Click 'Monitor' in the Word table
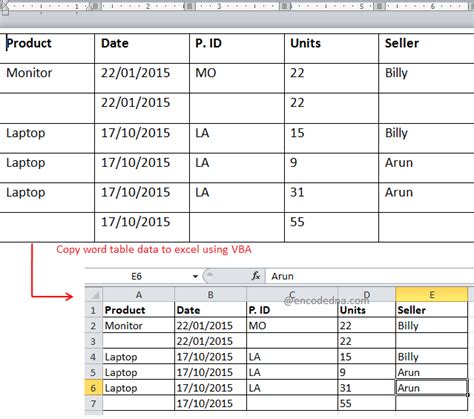Viewport: 474px width, 419px height. pos(29,73)
